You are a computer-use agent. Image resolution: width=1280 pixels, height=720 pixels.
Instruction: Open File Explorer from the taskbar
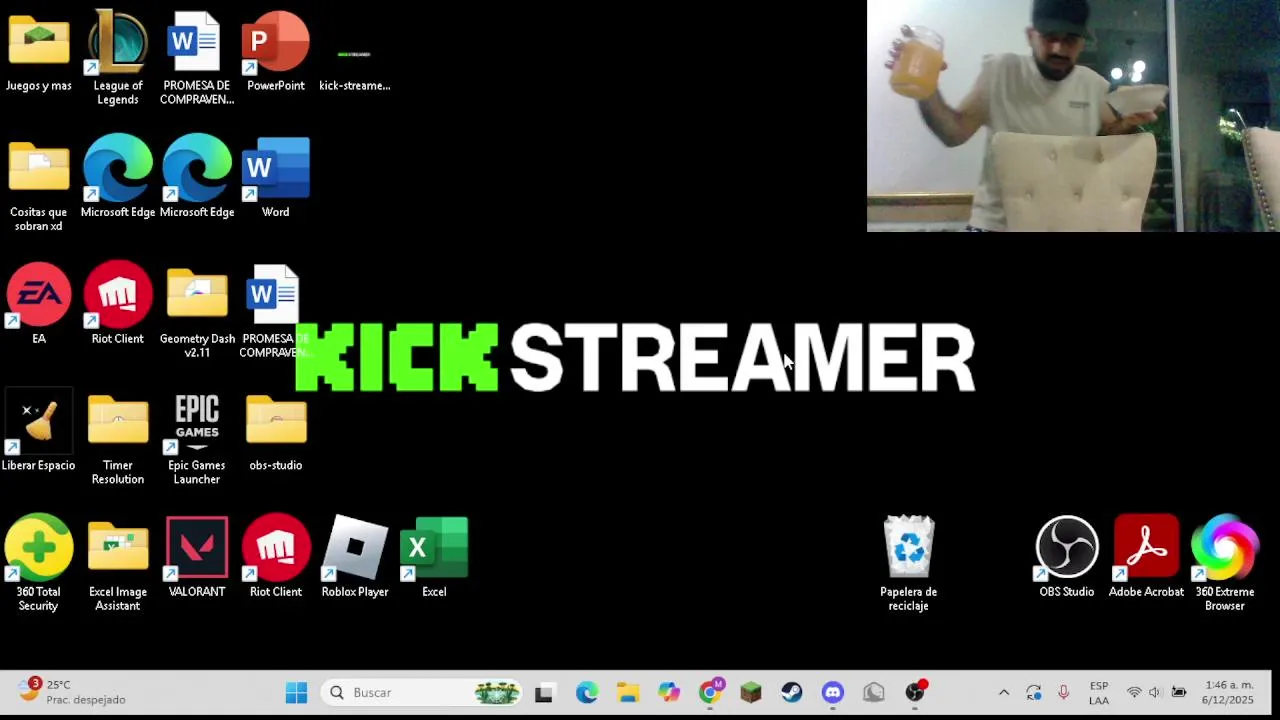point(628,692)
